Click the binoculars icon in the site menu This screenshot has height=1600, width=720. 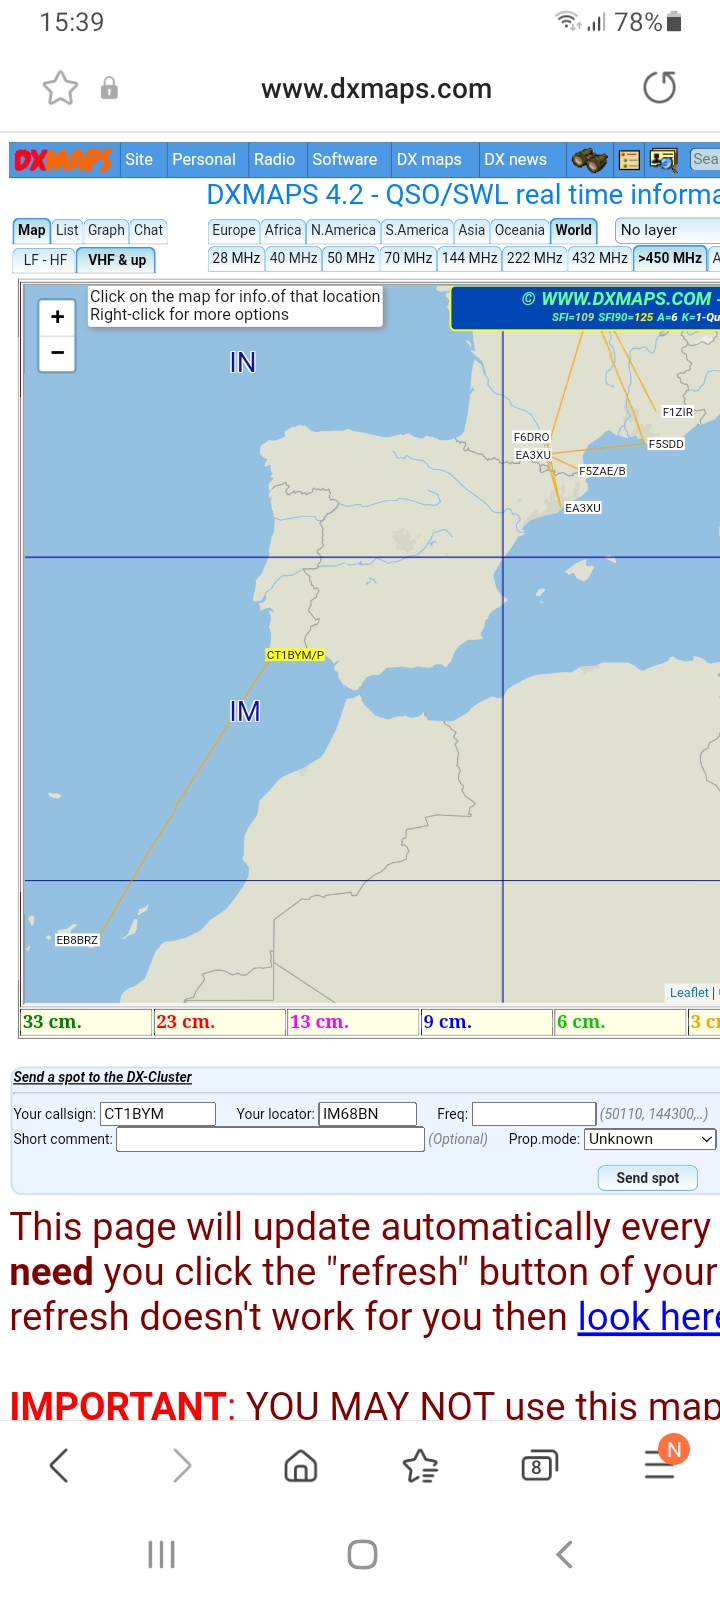589,160
